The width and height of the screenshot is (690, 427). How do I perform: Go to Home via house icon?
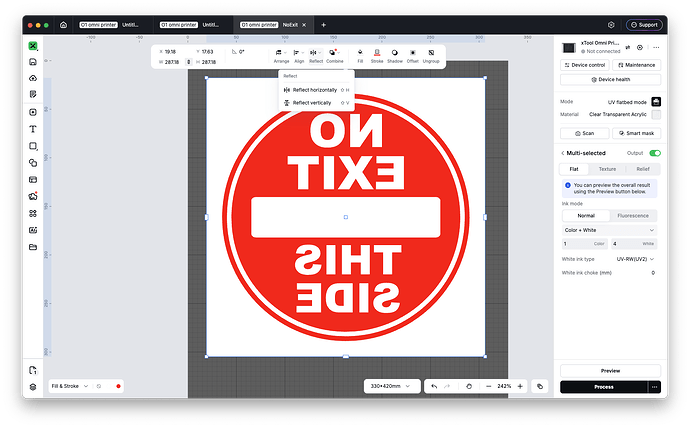click(x=63, y=25)
